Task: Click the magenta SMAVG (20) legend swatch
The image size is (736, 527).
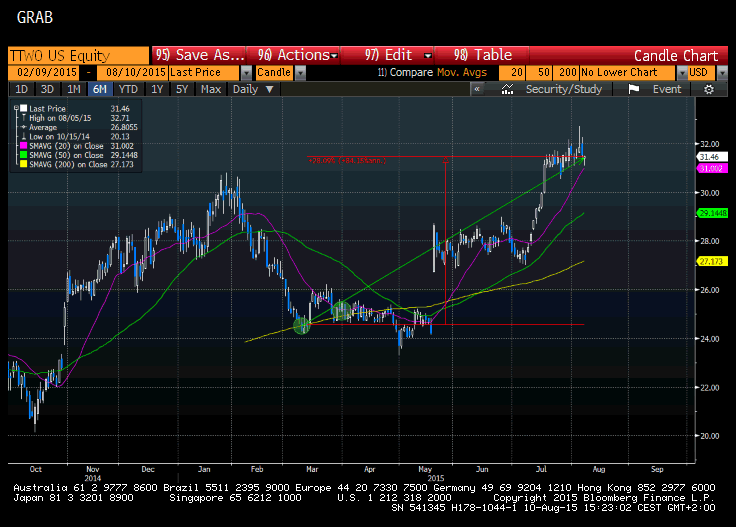Action: click(x=23, y=146)
